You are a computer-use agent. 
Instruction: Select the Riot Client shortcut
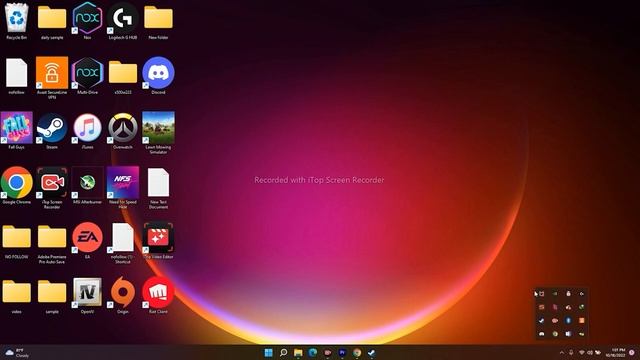pyautogui.click(x=158, y=296)
